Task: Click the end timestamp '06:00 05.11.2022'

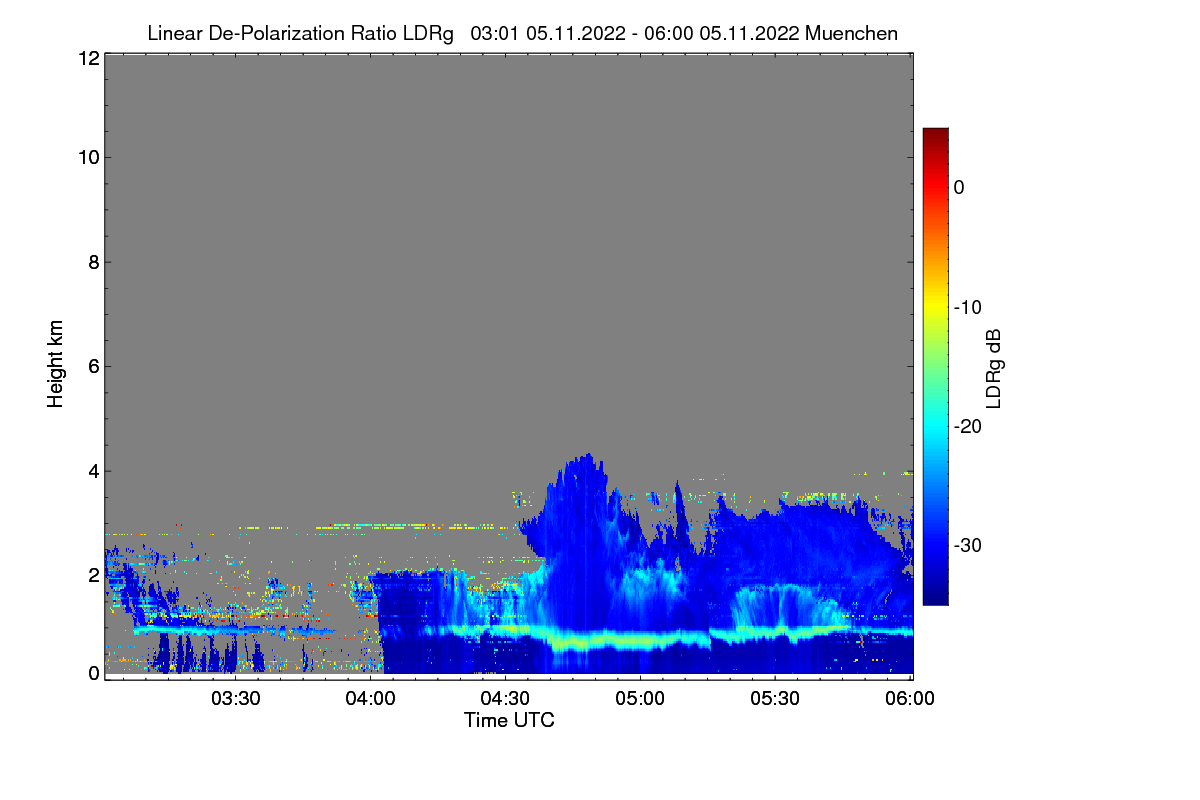Action: (x=720, y=33)
